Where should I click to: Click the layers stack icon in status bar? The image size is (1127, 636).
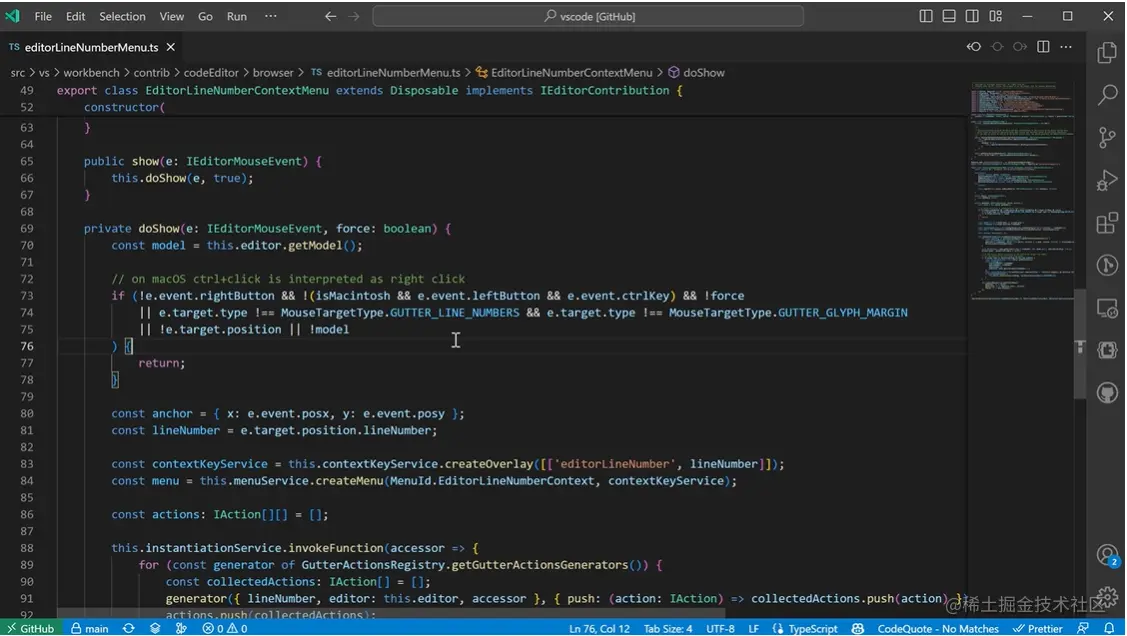point(155,628)
